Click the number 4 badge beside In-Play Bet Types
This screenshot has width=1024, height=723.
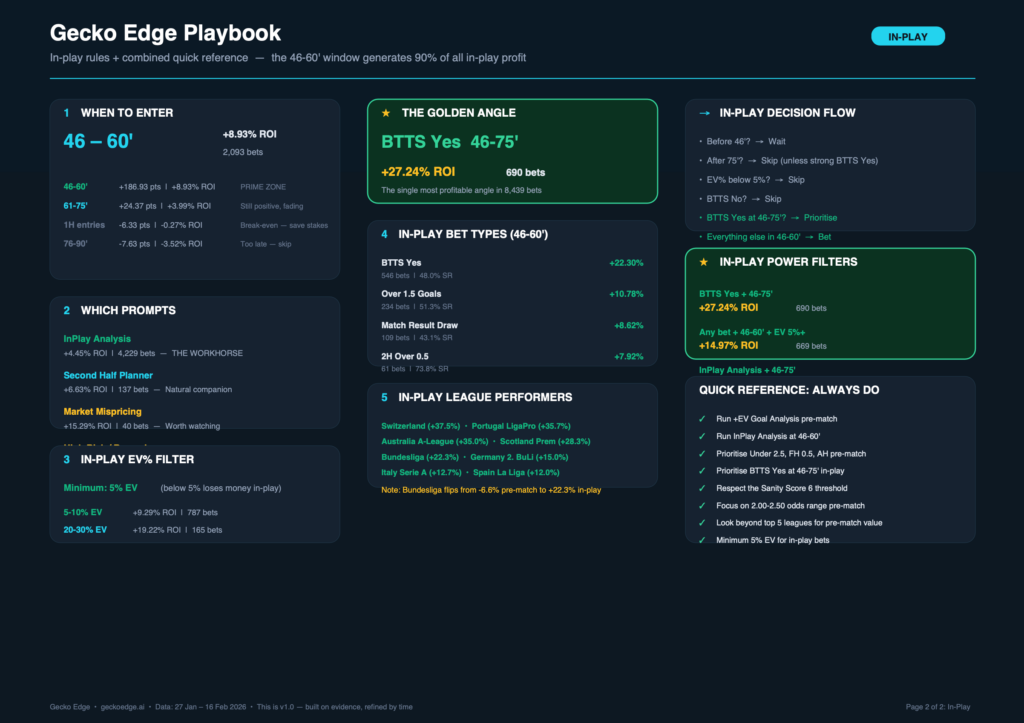[385, 234]
